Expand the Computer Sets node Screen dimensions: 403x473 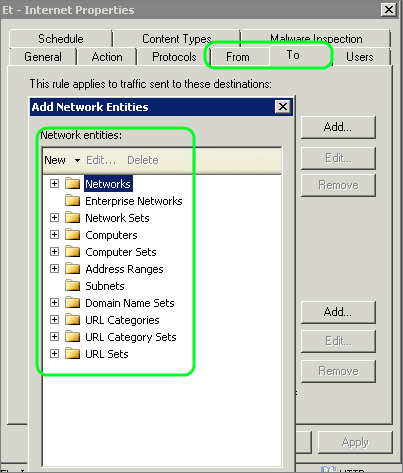pos(54,252)
